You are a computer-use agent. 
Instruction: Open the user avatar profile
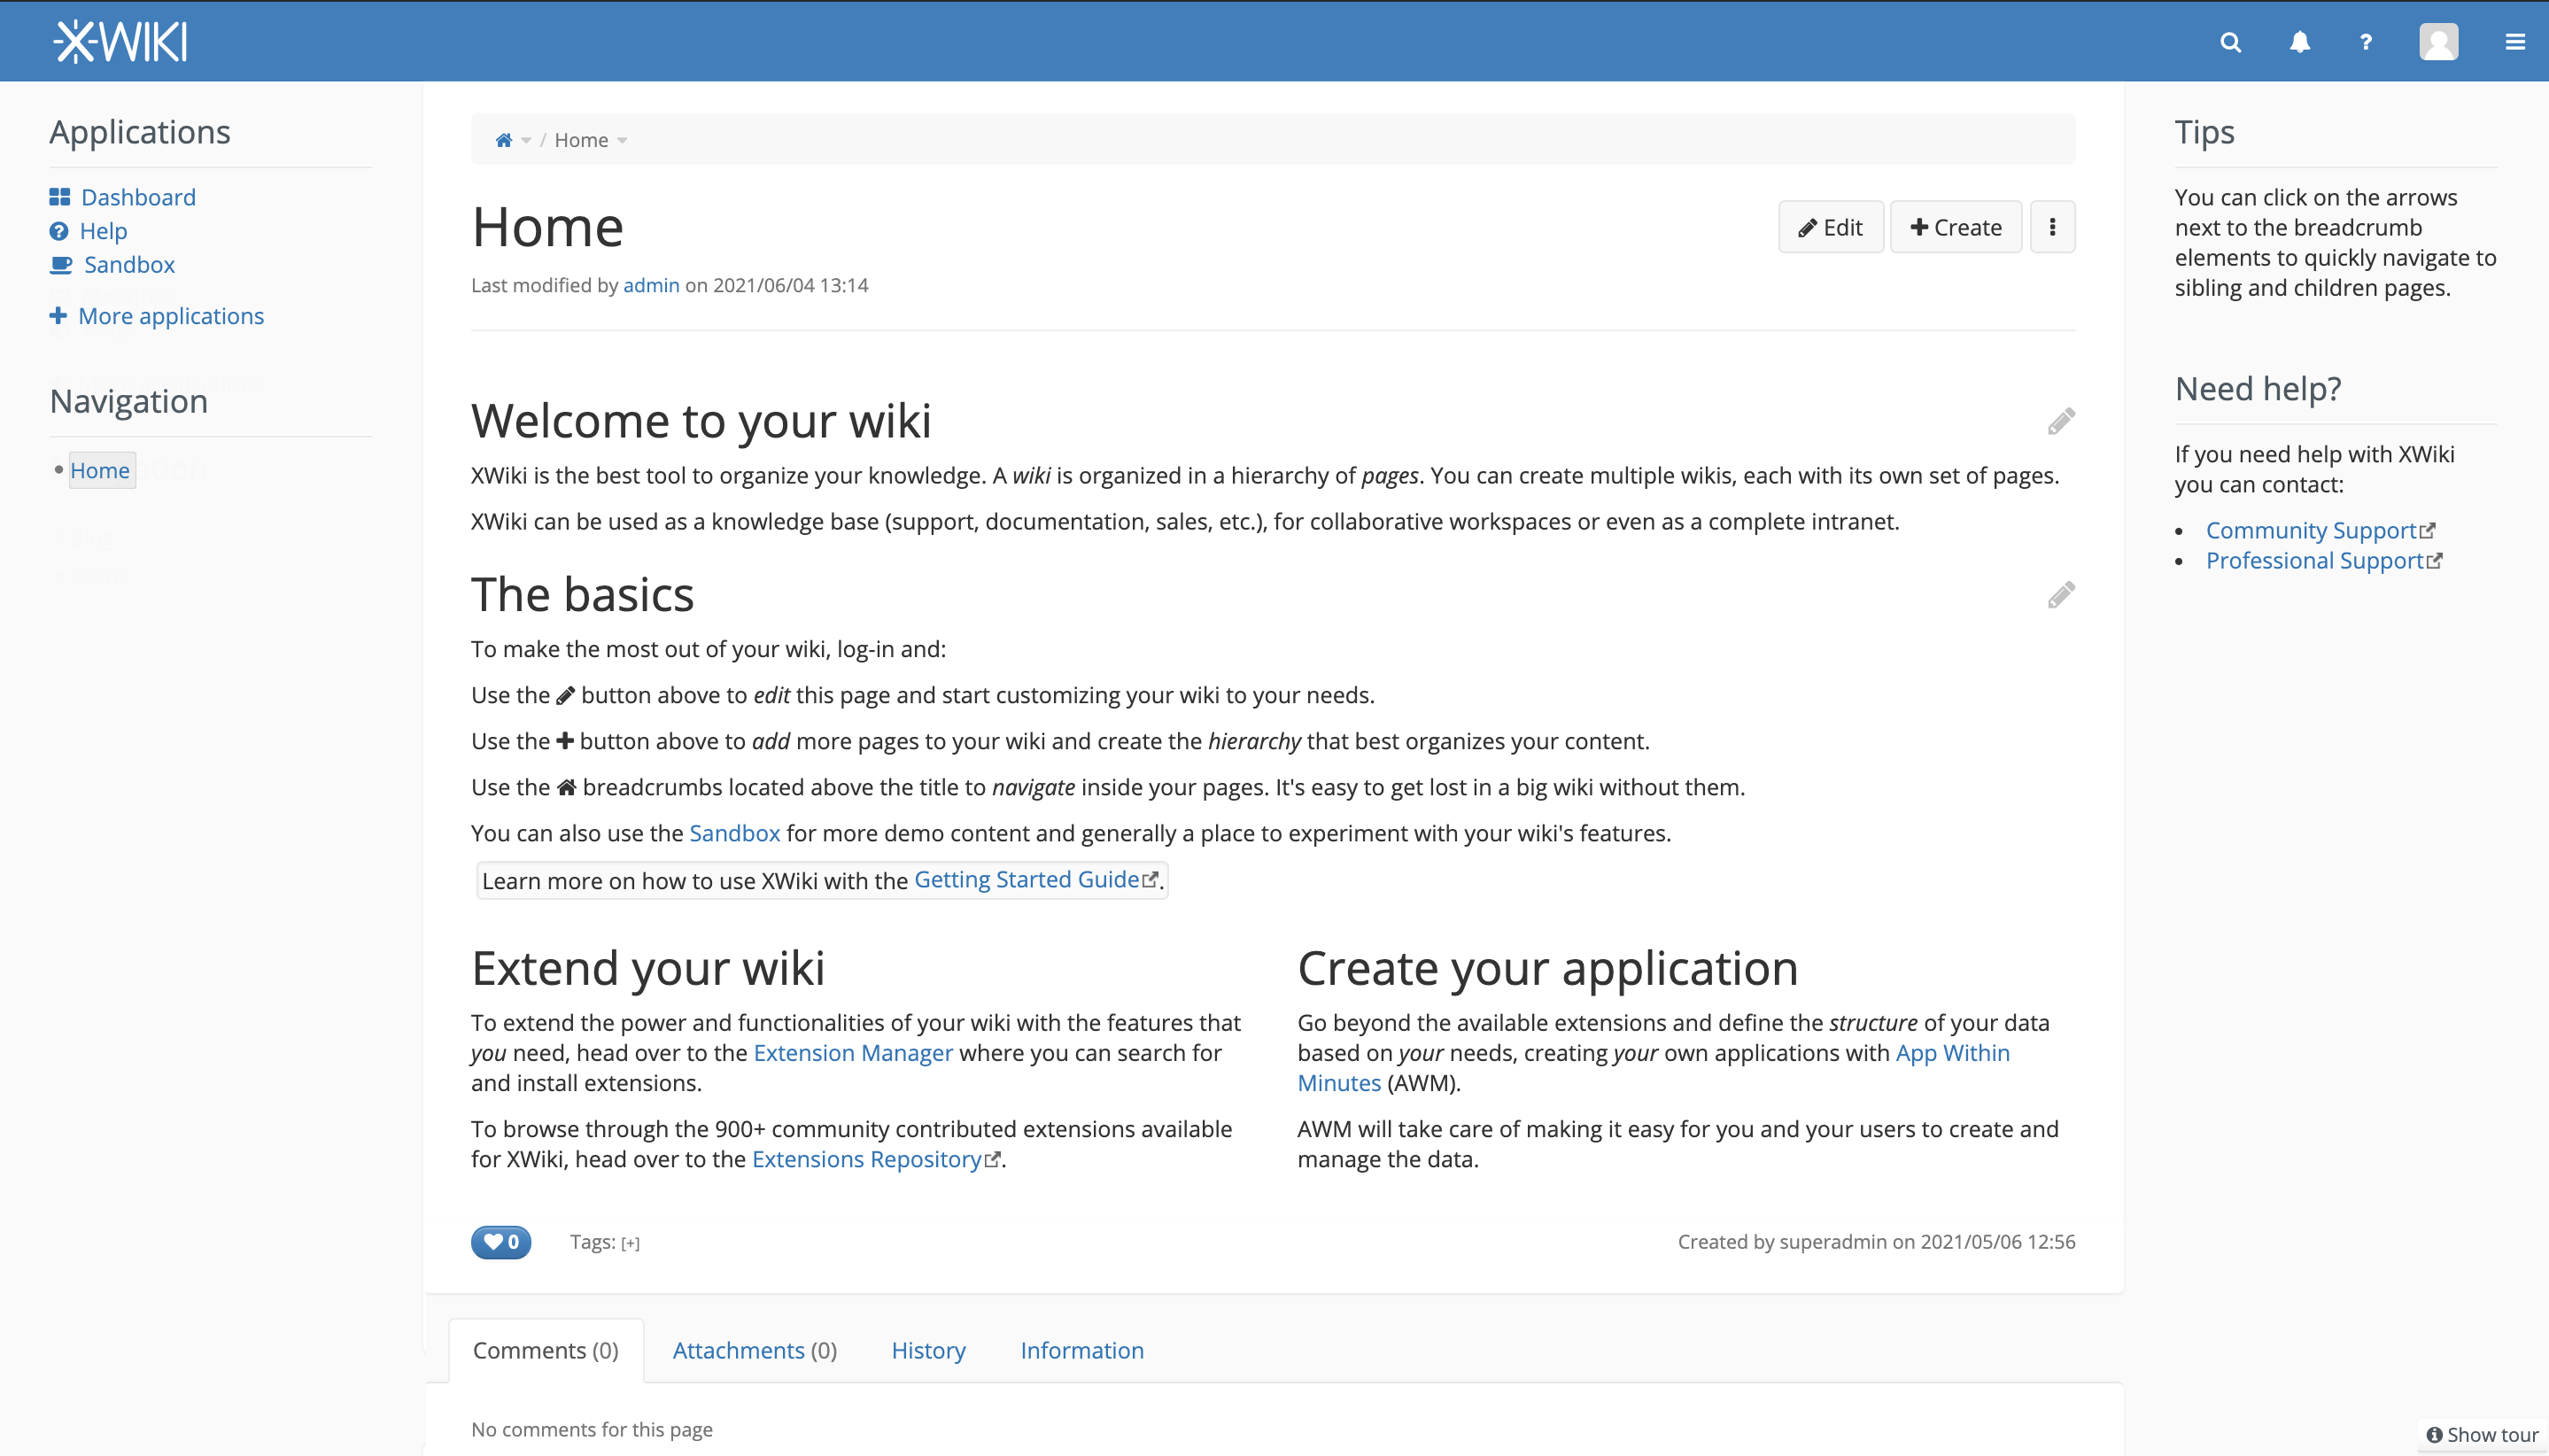[x=2438, y=42]
